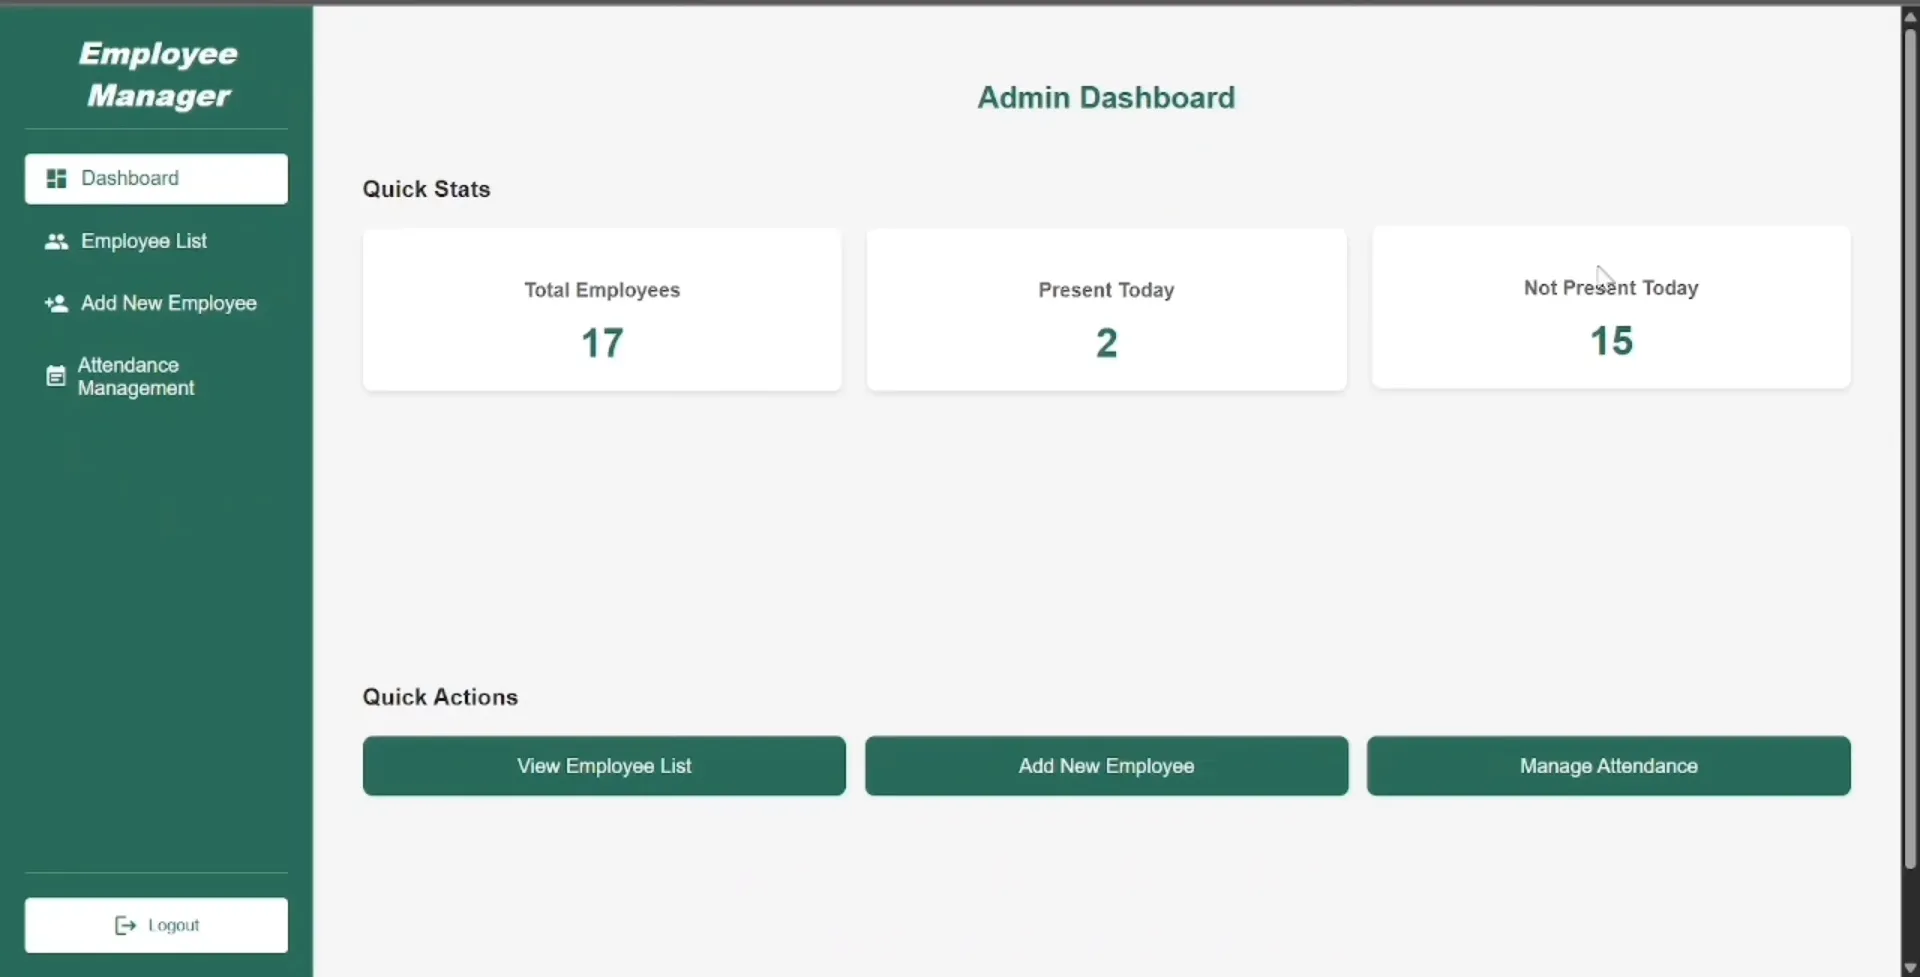Click the exit arrow icon on Logout
1920x977 pixels.
125,925
